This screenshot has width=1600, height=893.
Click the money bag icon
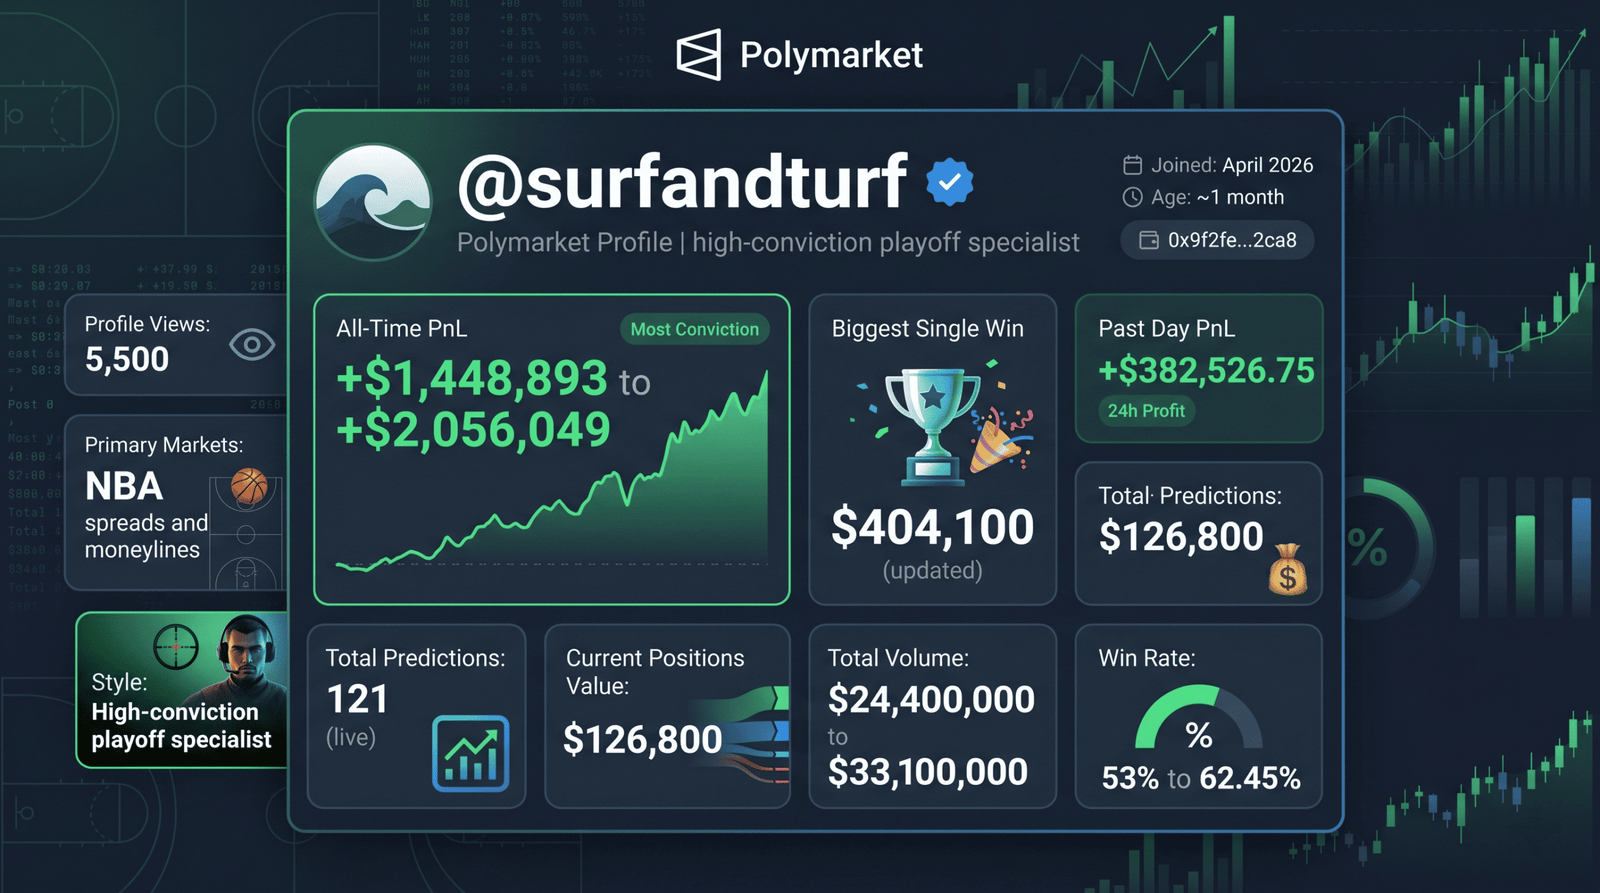tap(1288, 569)
